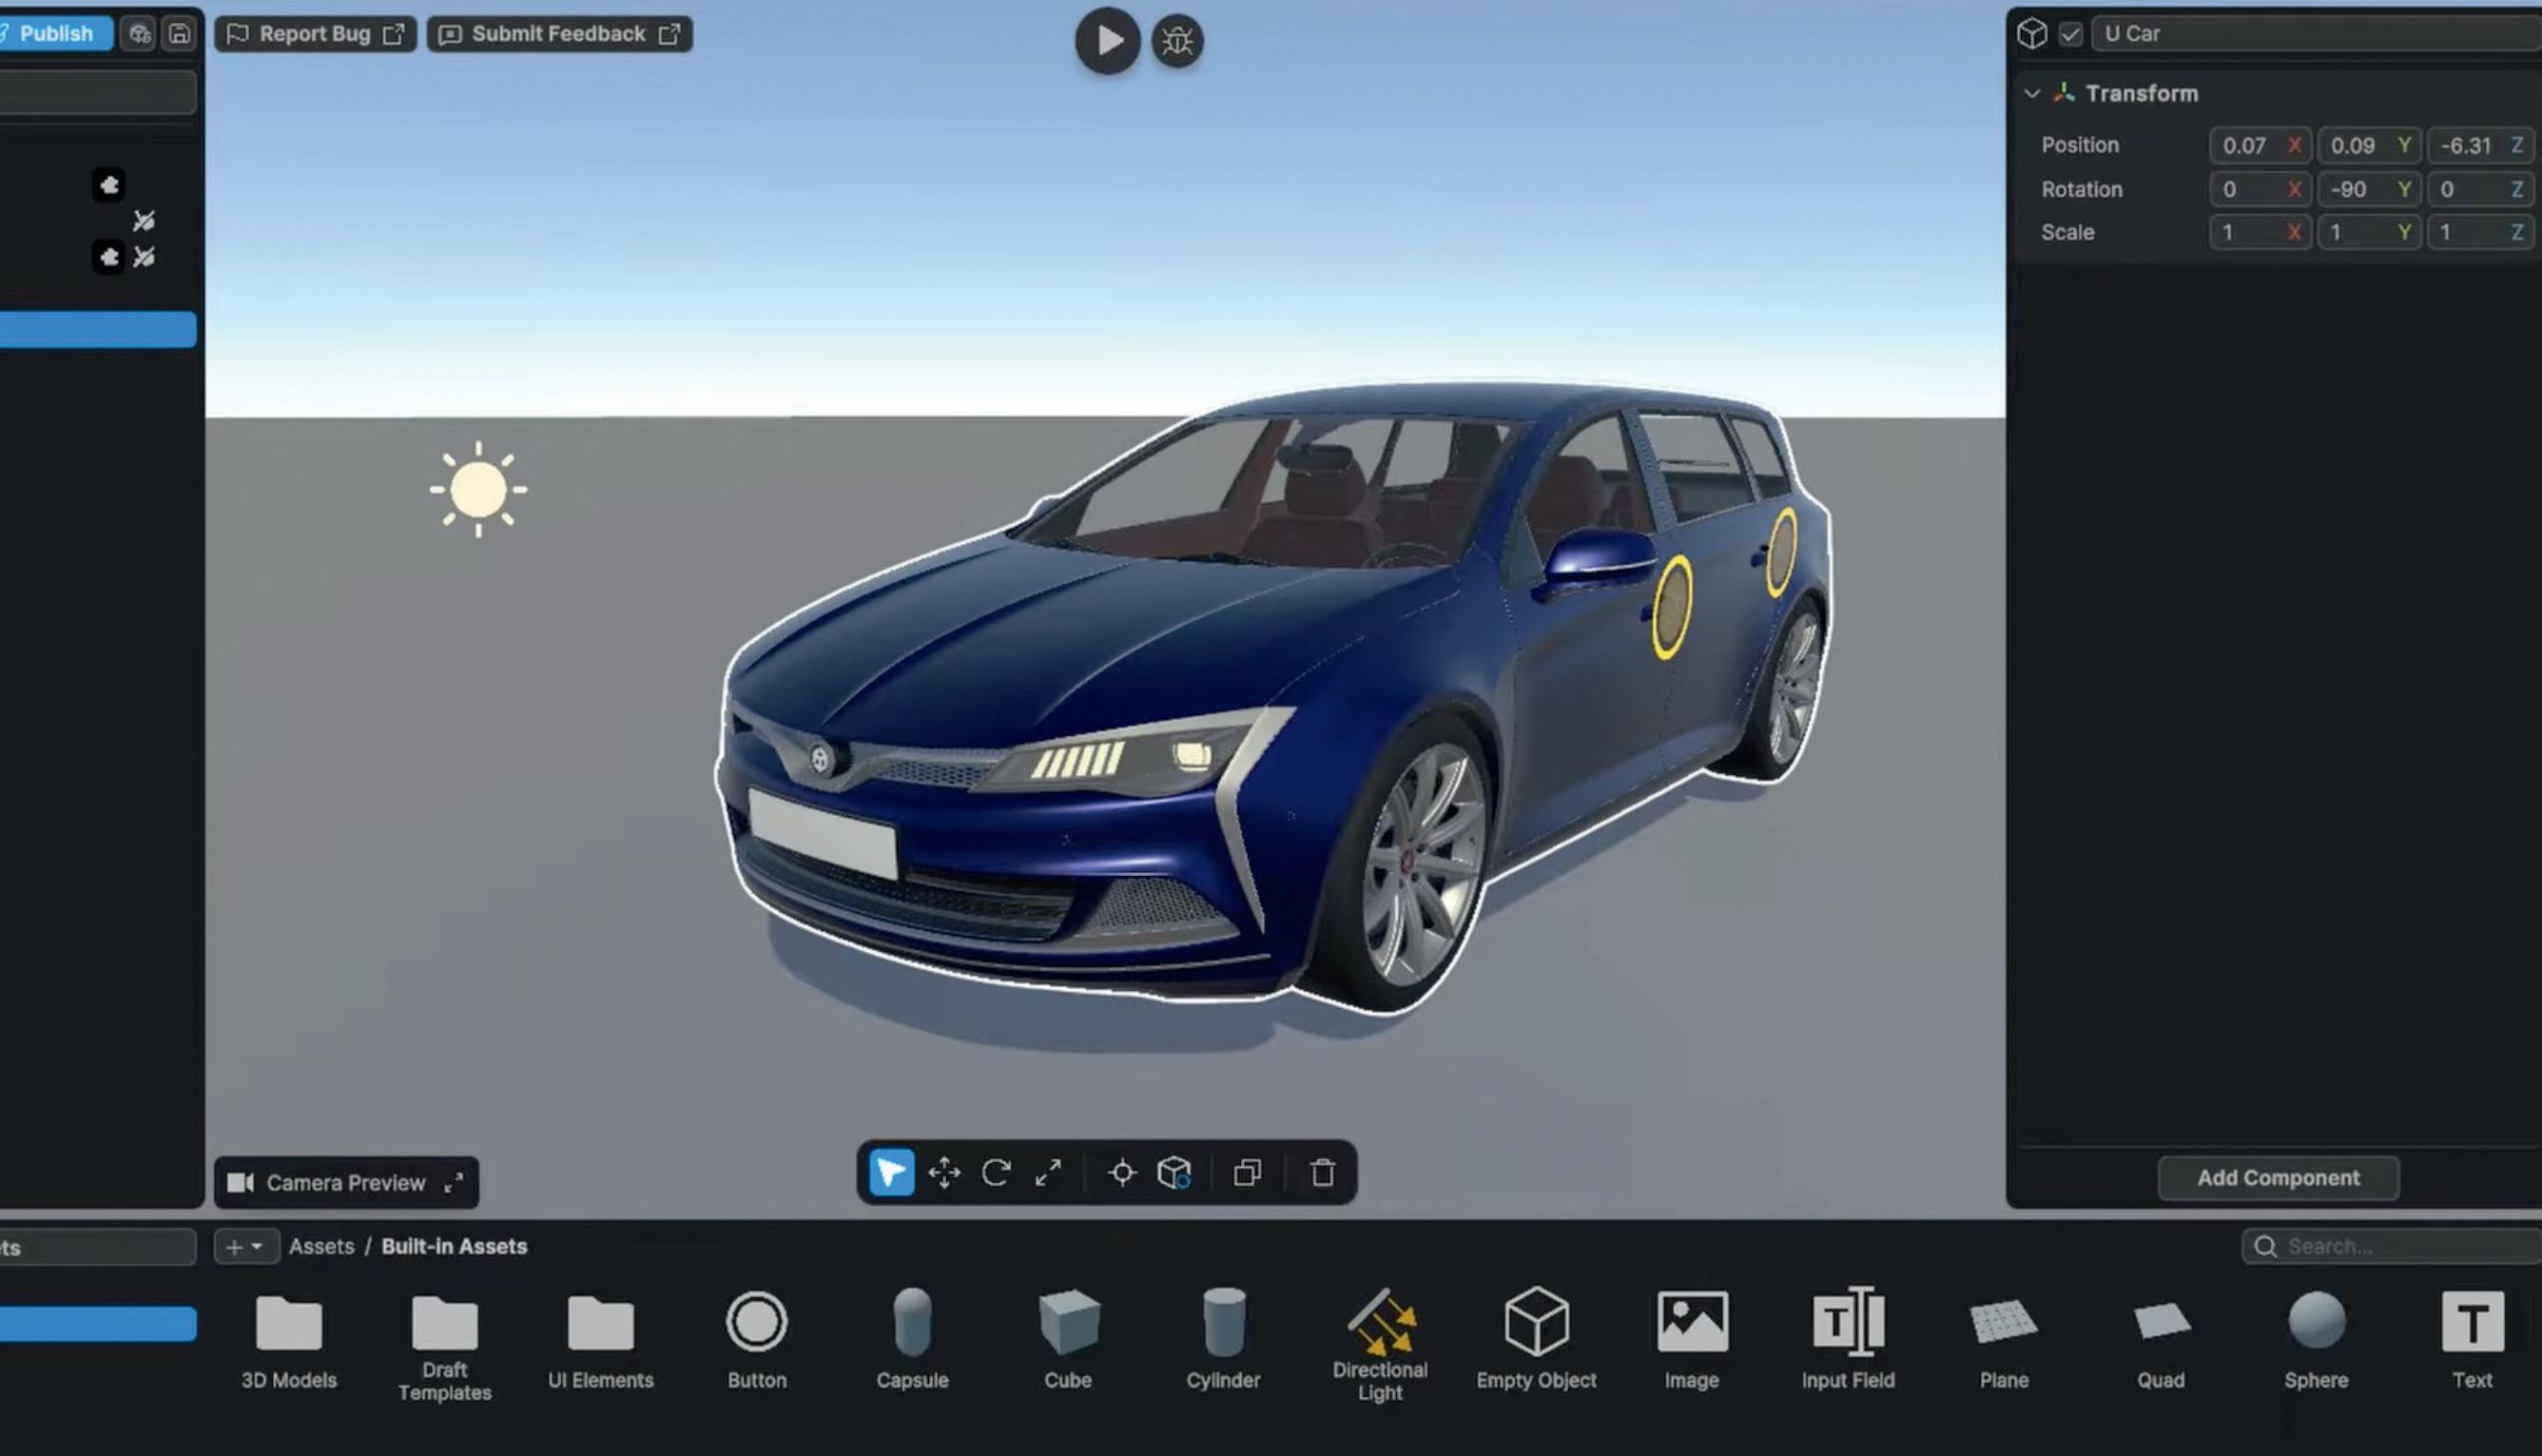The image size is (2542, 1456).
Task: Open the 3D Models folder
Action: pyautogui.click(x=289, y=1338)
